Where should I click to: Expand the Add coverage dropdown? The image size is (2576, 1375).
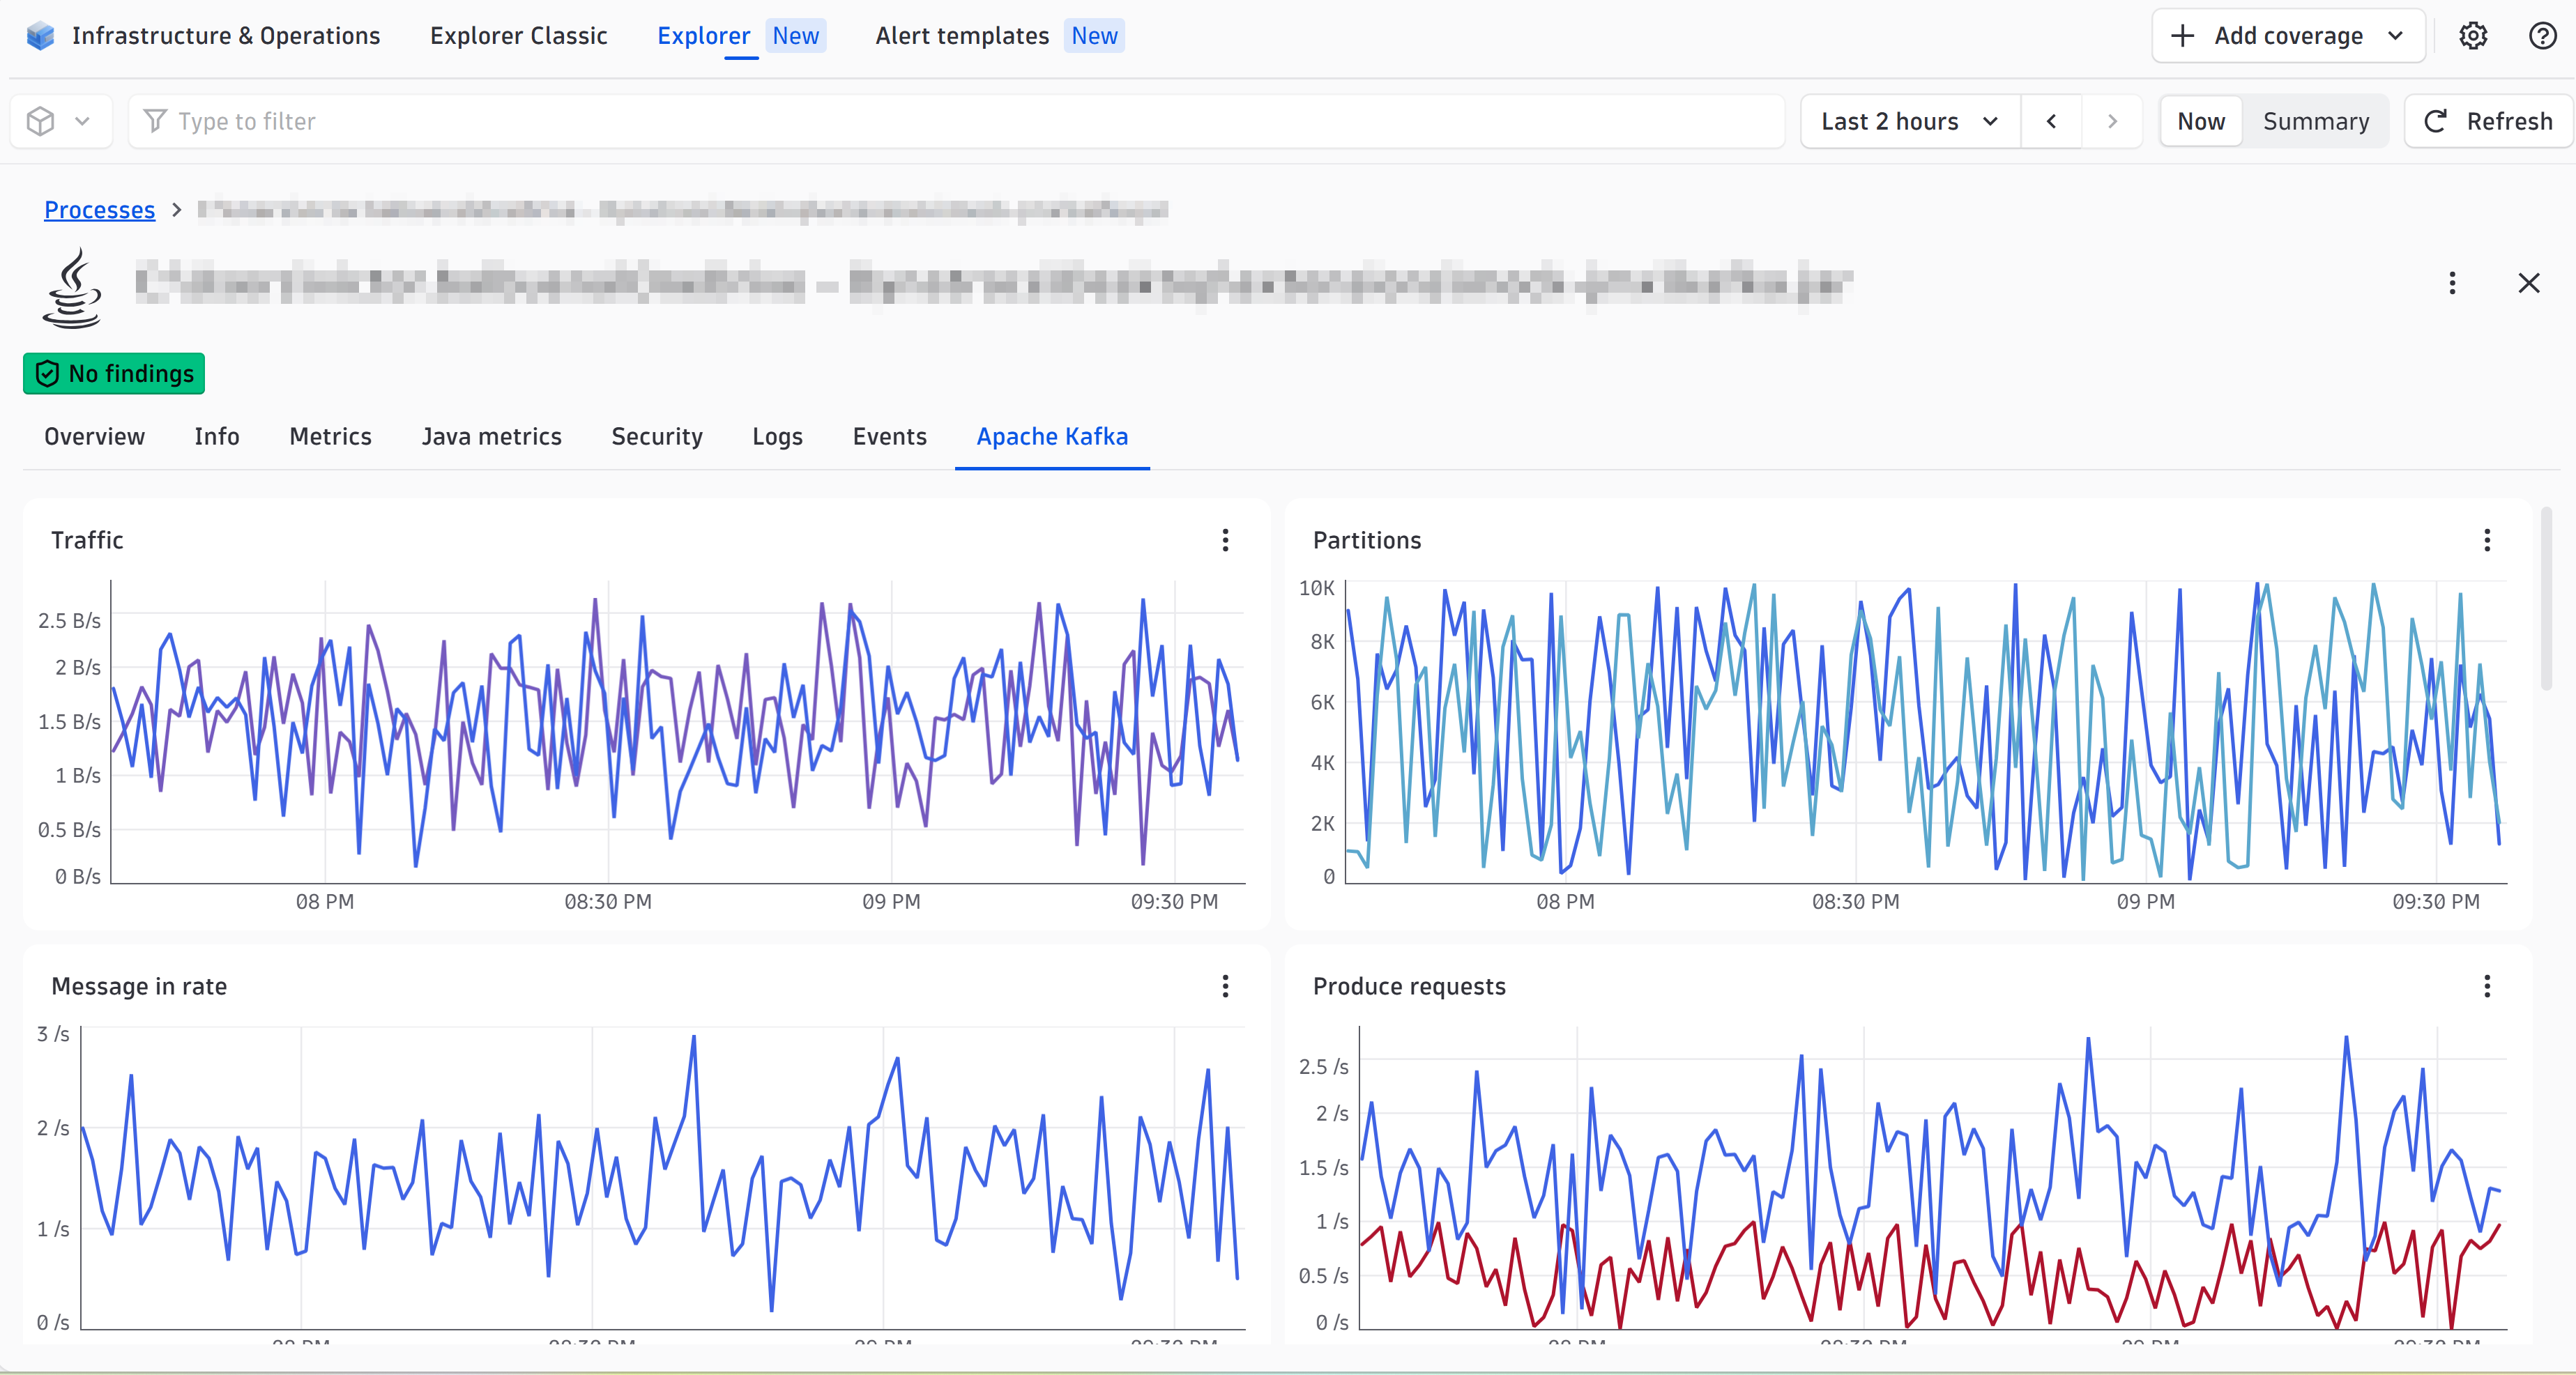coord(2396,36)
